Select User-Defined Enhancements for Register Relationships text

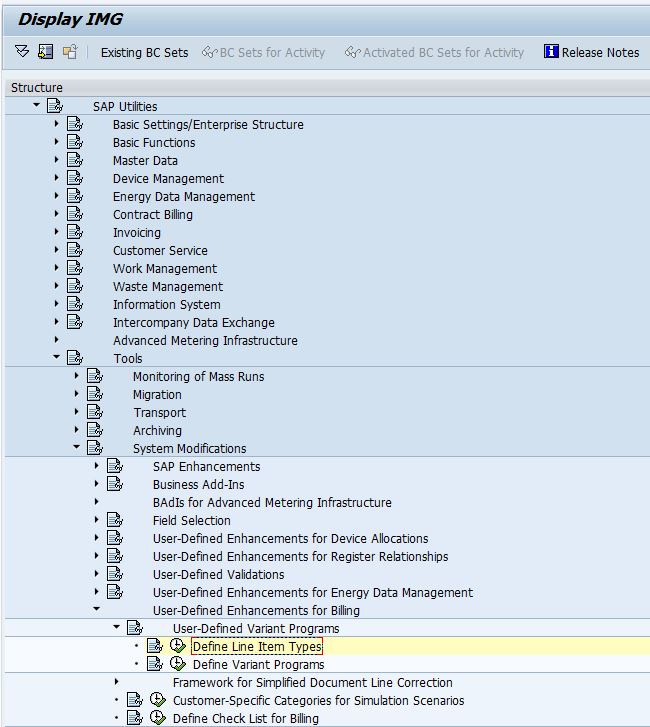click(x=300, y=556)
